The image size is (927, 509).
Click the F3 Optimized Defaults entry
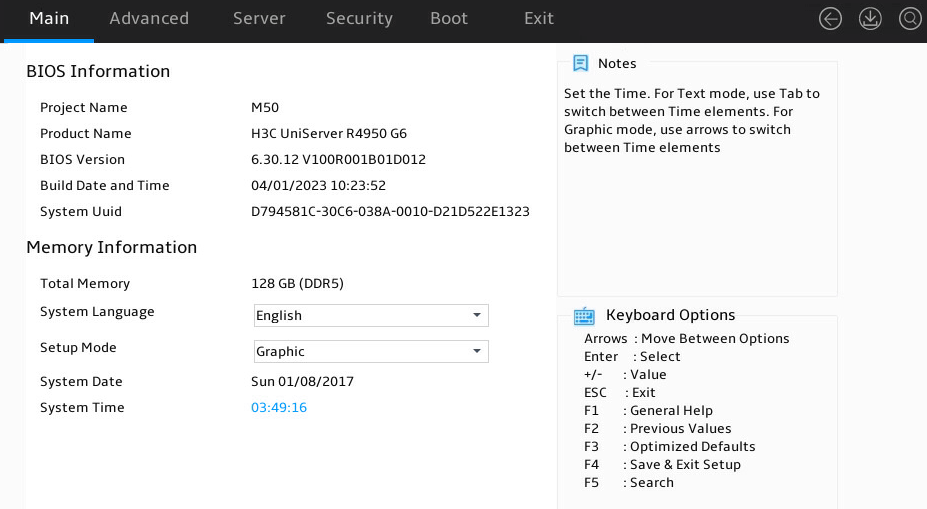point(670,446)
